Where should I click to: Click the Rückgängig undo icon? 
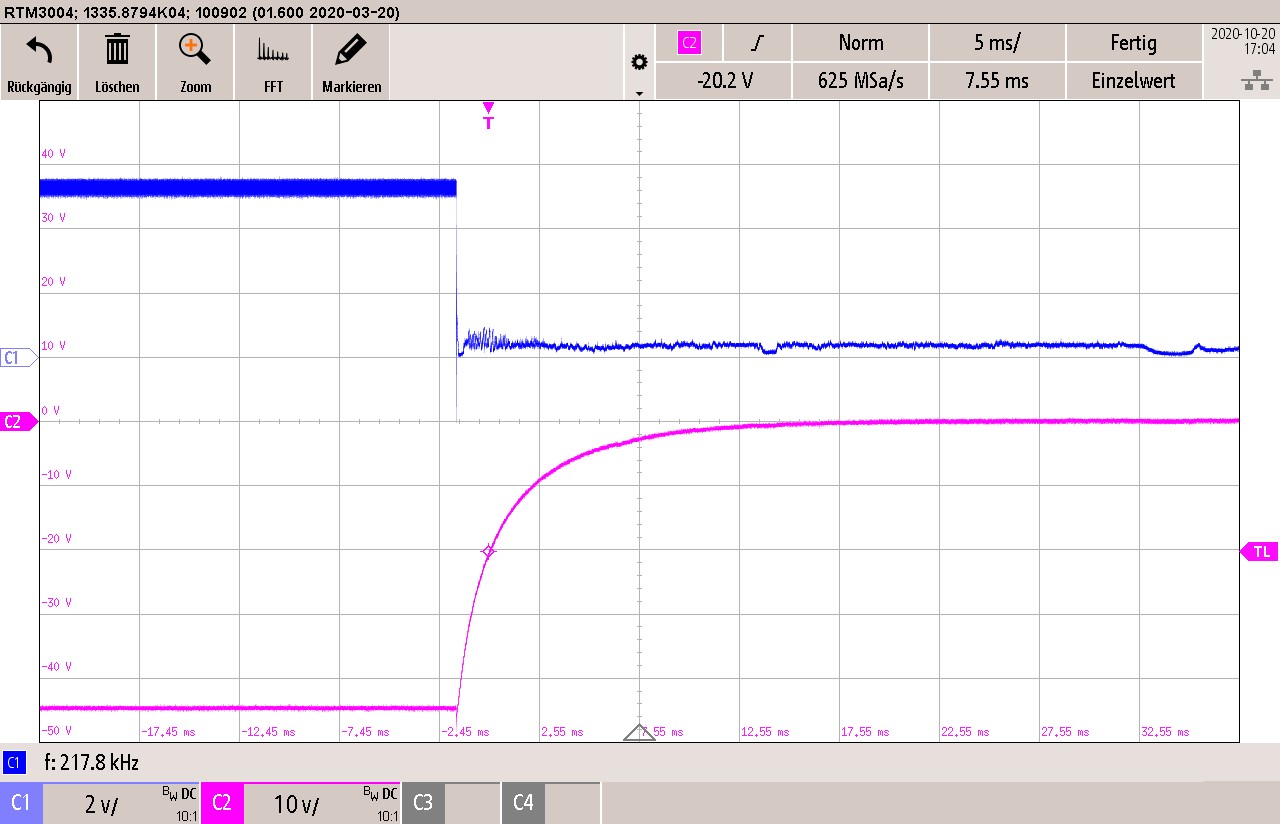pos(39,49)
